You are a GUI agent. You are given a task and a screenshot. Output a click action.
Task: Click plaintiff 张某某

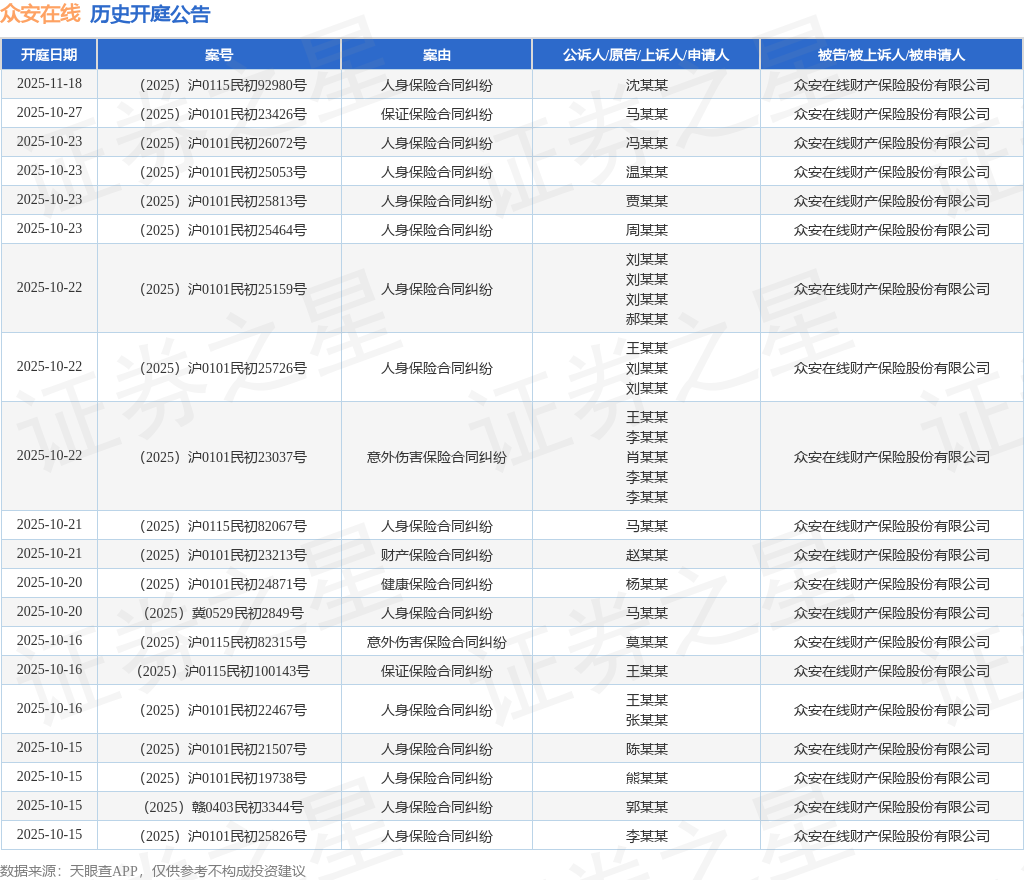point(647,720)
